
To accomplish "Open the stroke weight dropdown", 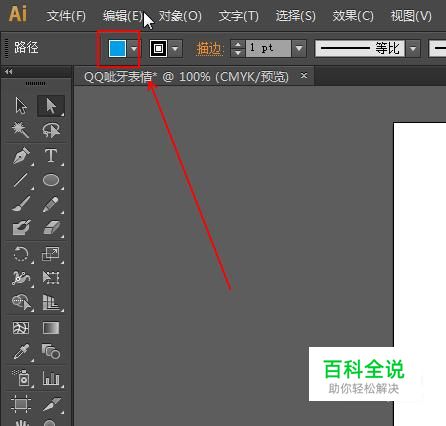I will click(x=299, y=49).
